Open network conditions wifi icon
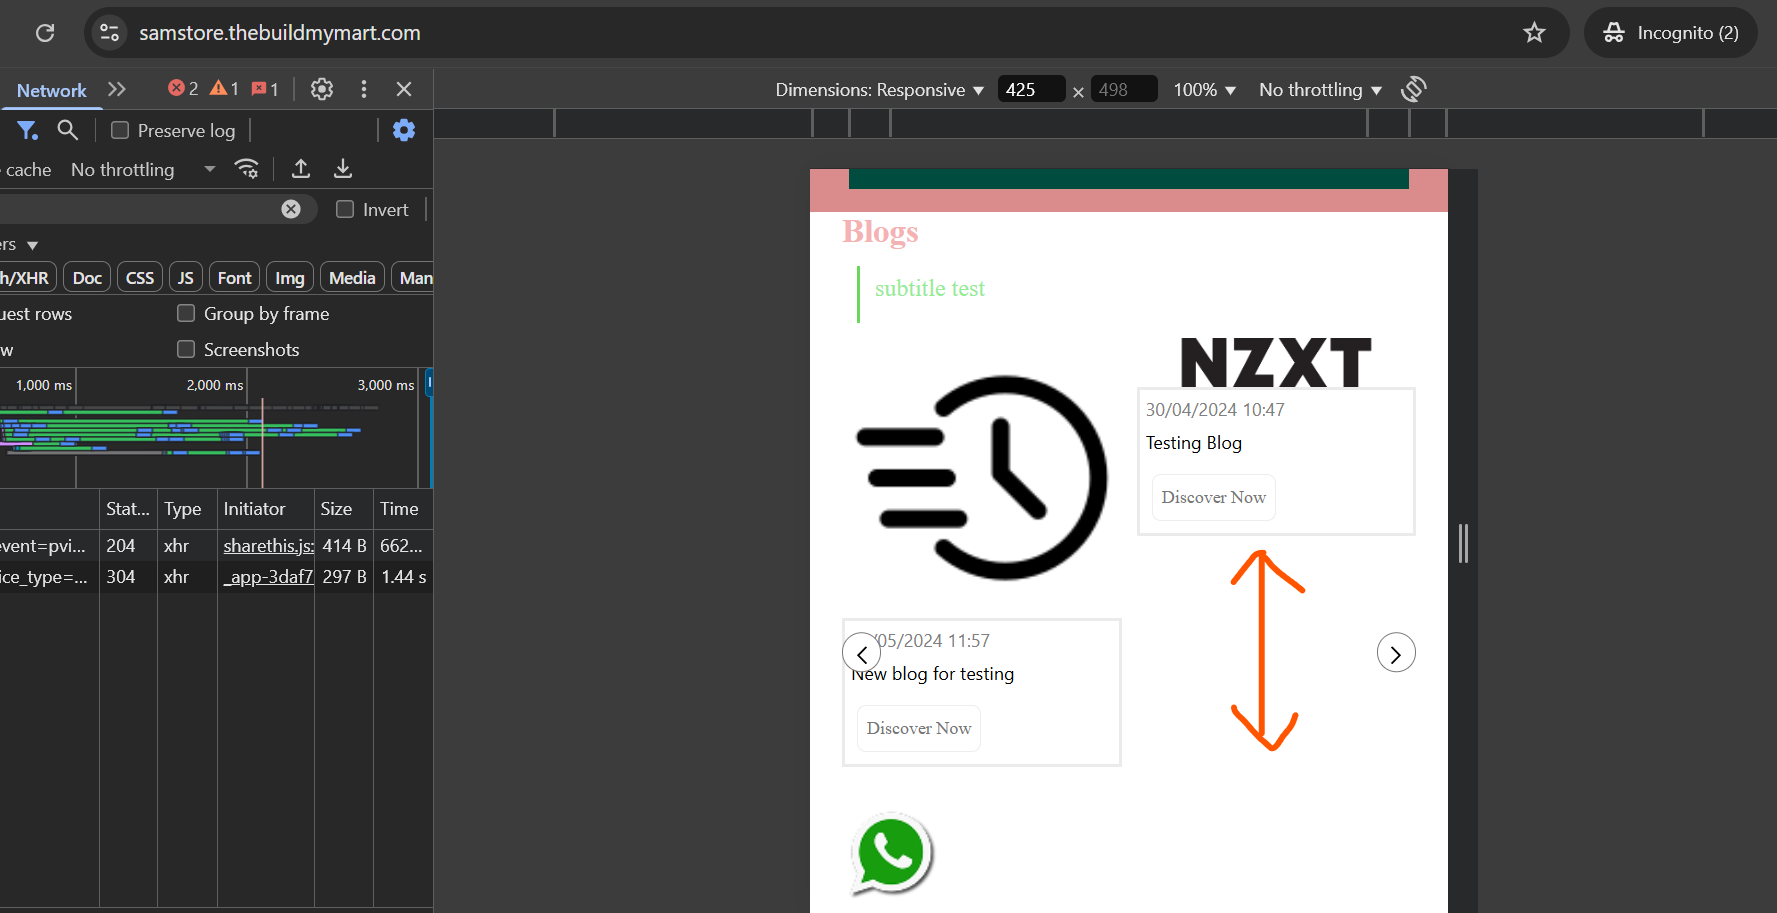This screenshot has height=913, width=1777. (x=247, y=169)
